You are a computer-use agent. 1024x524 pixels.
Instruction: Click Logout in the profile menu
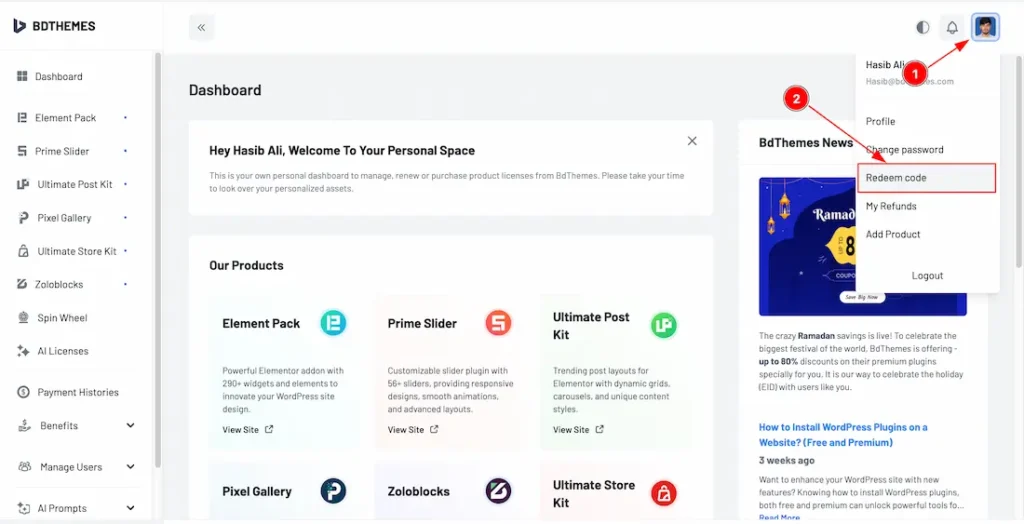coord(927,276)
